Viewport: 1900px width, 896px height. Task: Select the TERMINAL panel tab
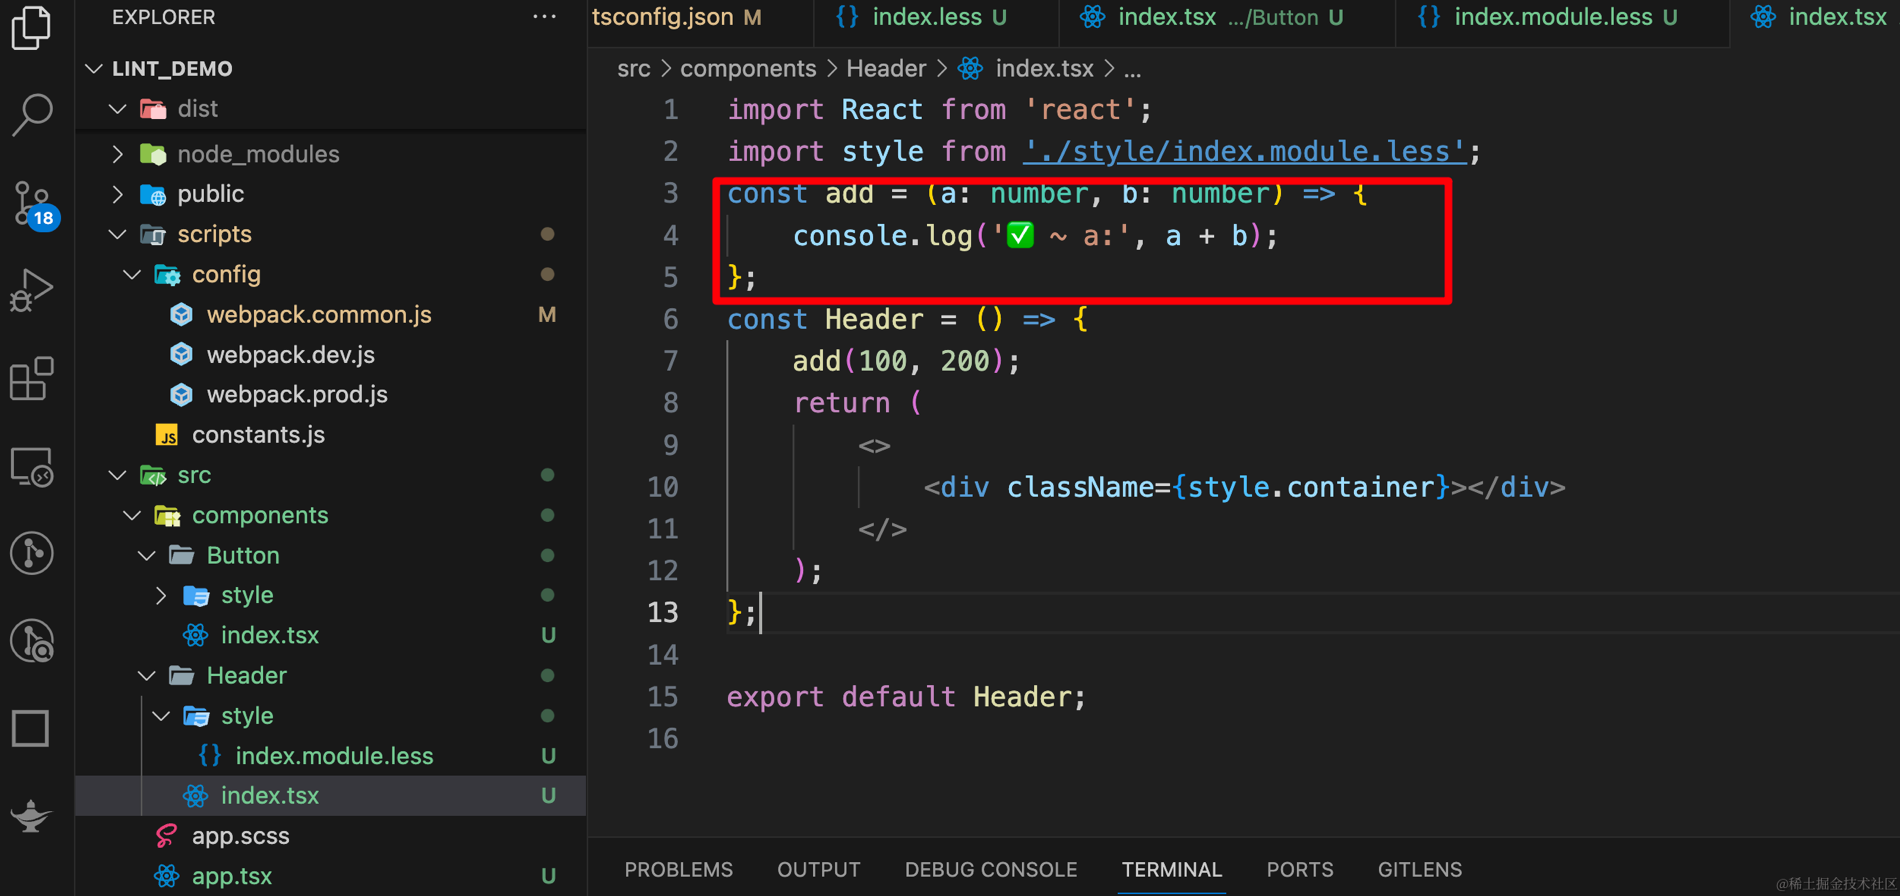(1172, 870)
